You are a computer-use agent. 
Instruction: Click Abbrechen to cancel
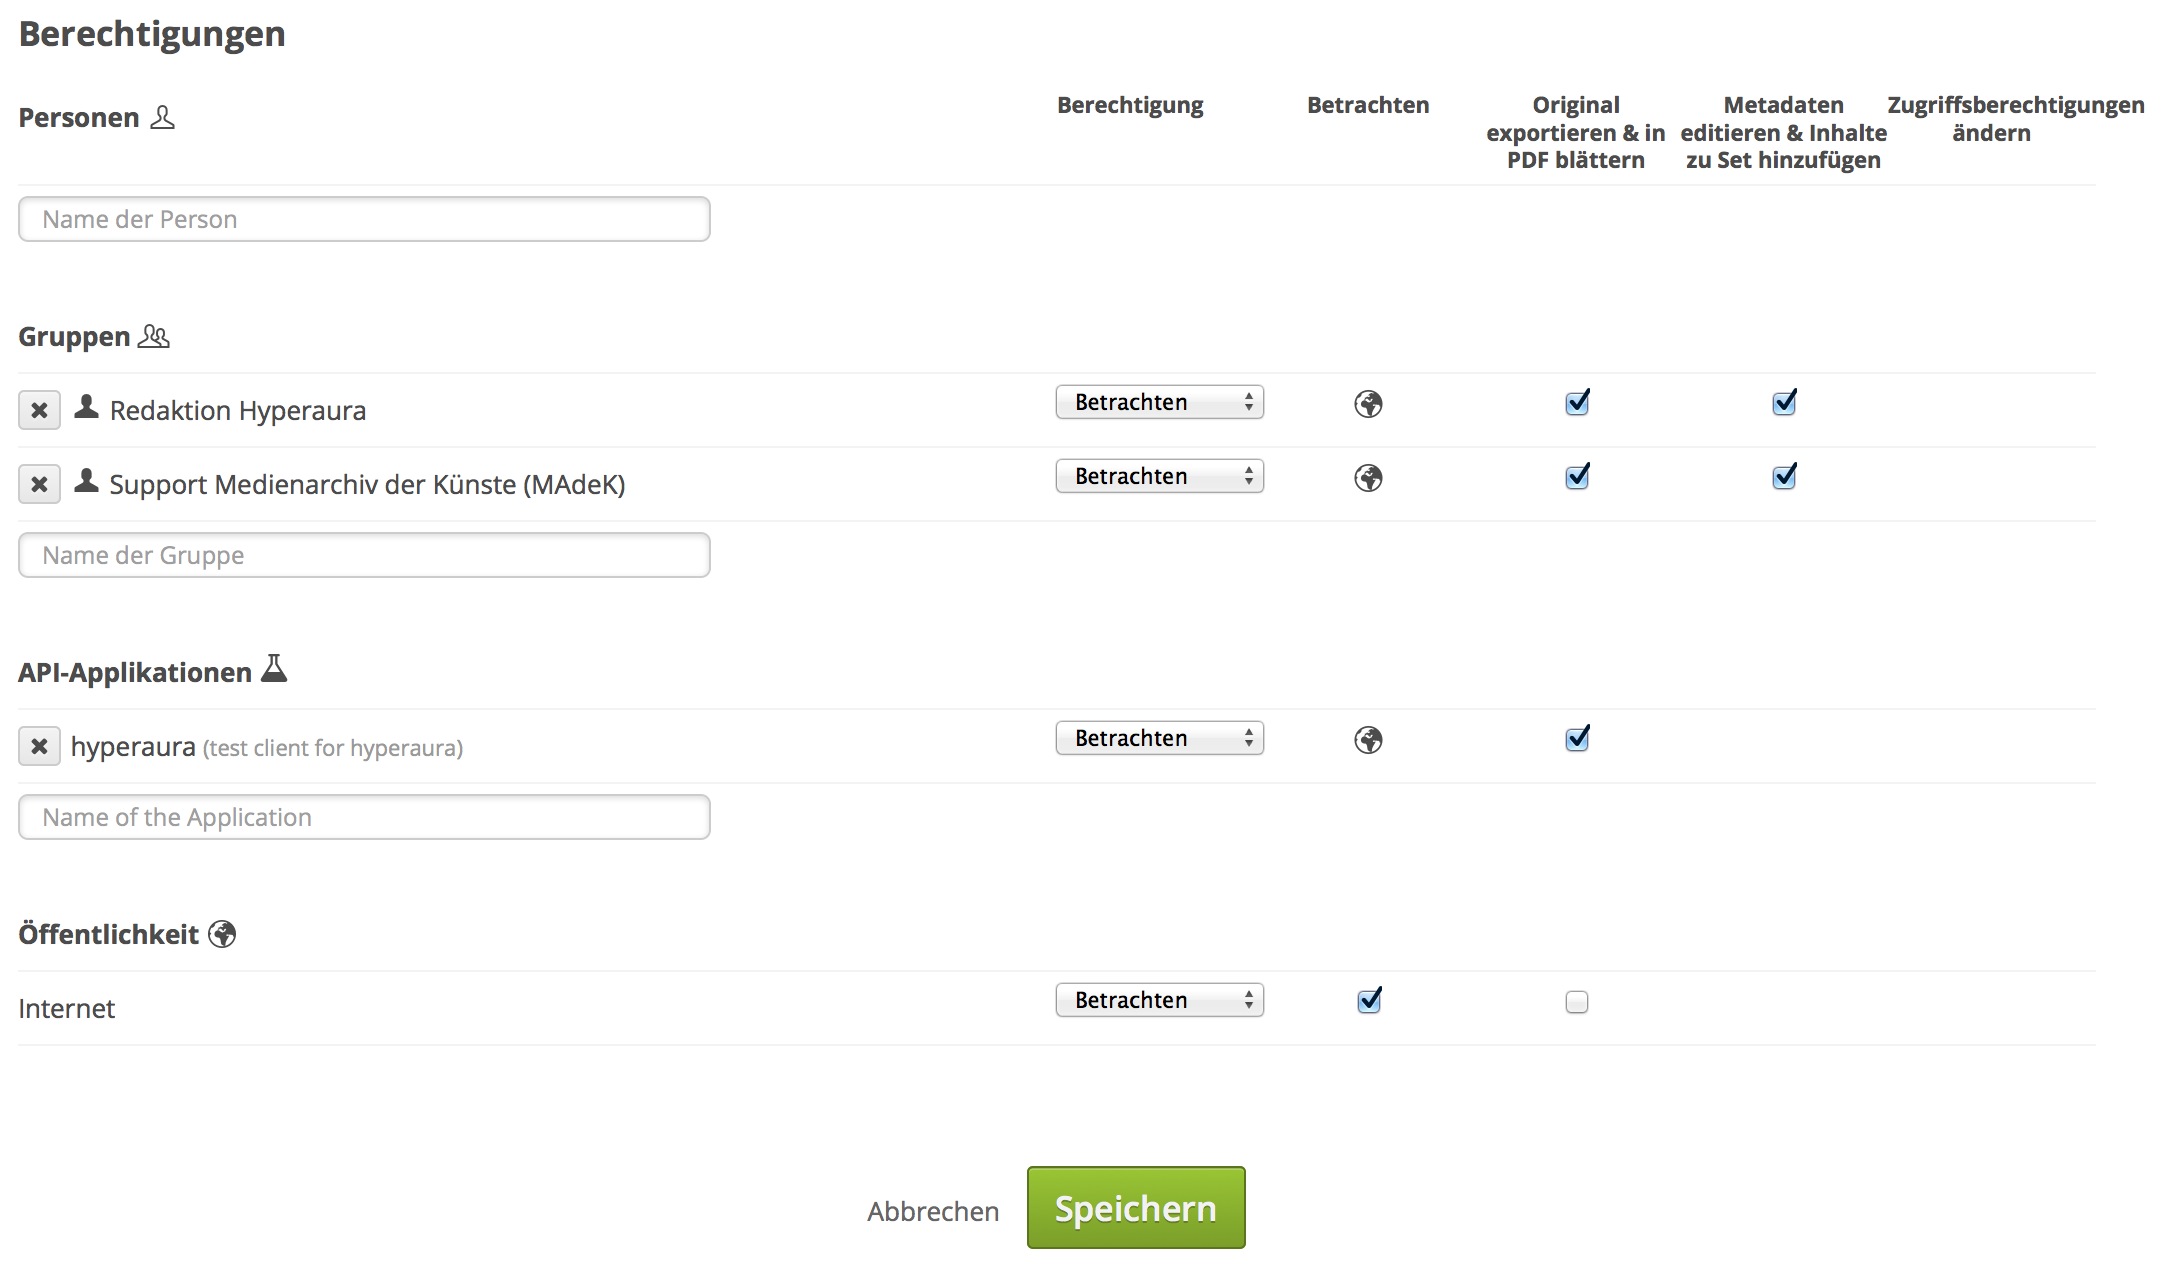(932, 1211)
